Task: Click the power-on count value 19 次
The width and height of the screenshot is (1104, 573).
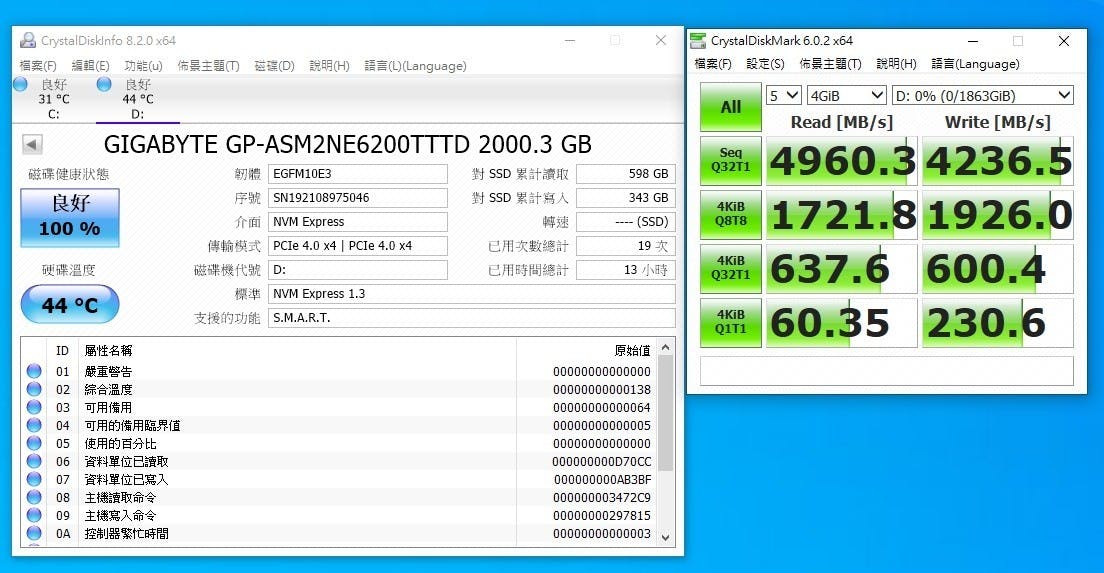Action: (626, 246)
